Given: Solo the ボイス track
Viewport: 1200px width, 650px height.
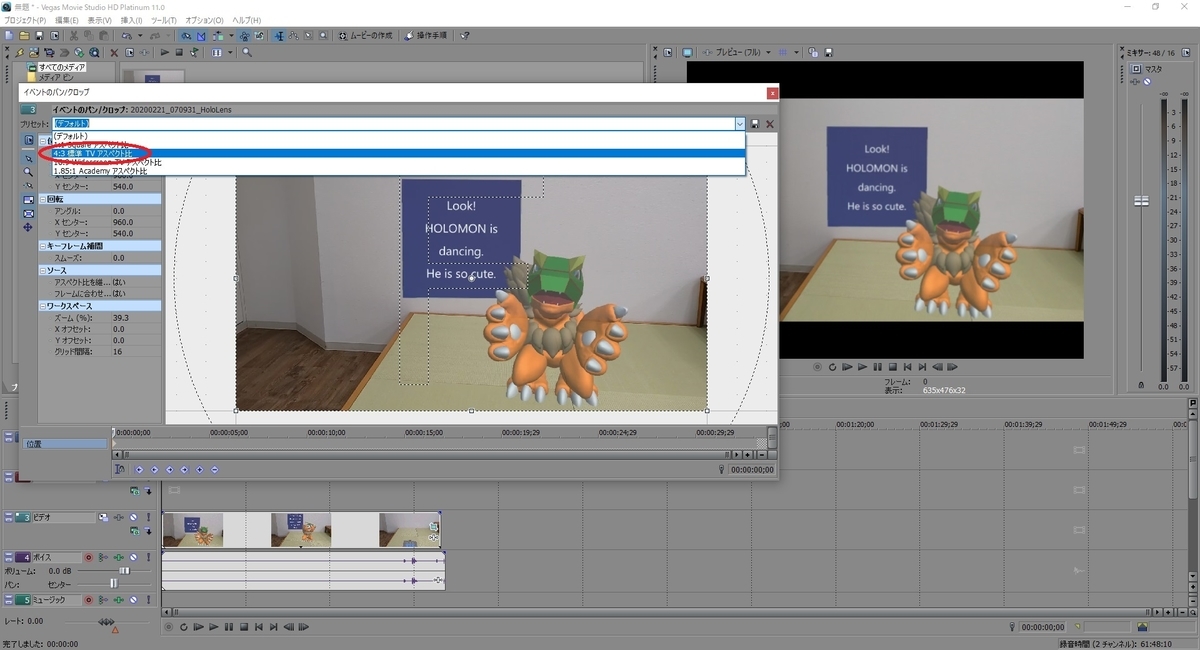Looking at the screenshot, I should [148, 558].
